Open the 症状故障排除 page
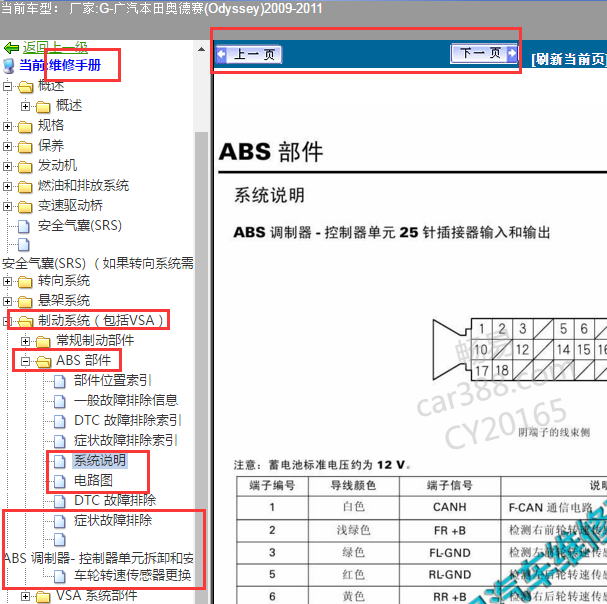Viewport: 607px width, 604px height. tap(113, 520)
